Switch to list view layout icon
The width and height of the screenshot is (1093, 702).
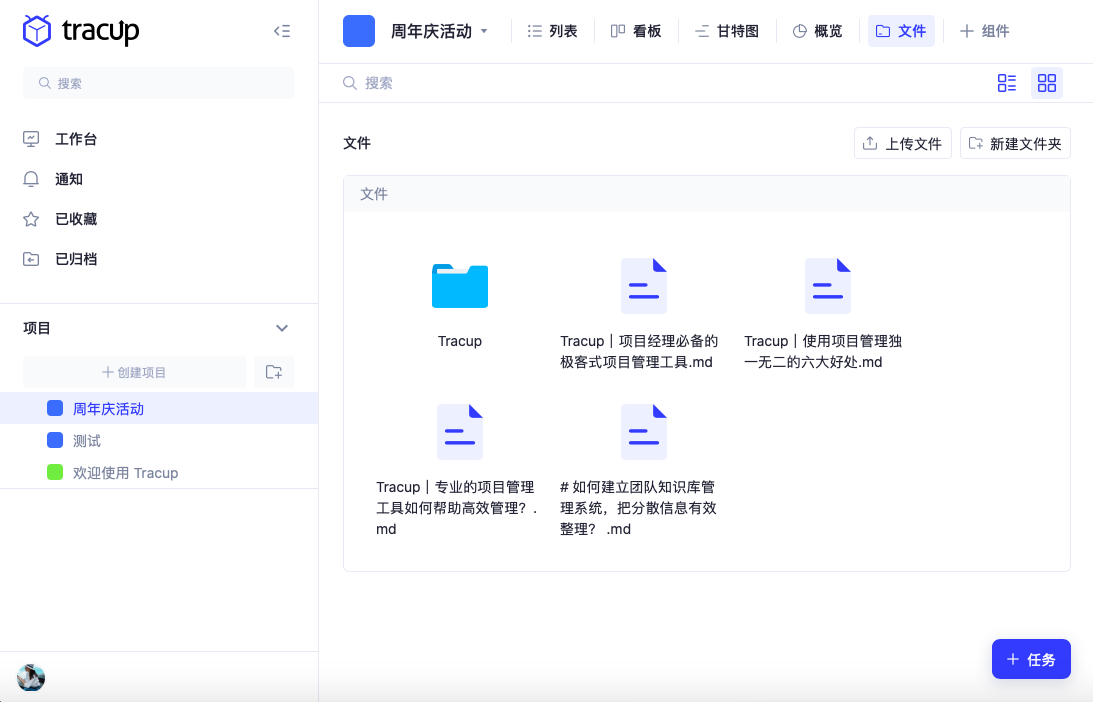1007,83
